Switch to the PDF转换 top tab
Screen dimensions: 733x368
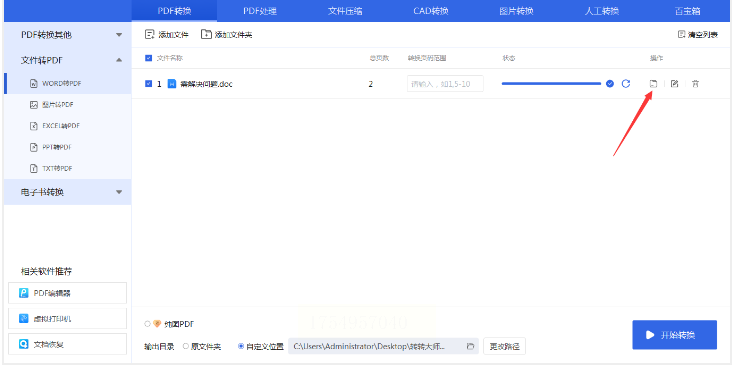[x=174, y=11]
